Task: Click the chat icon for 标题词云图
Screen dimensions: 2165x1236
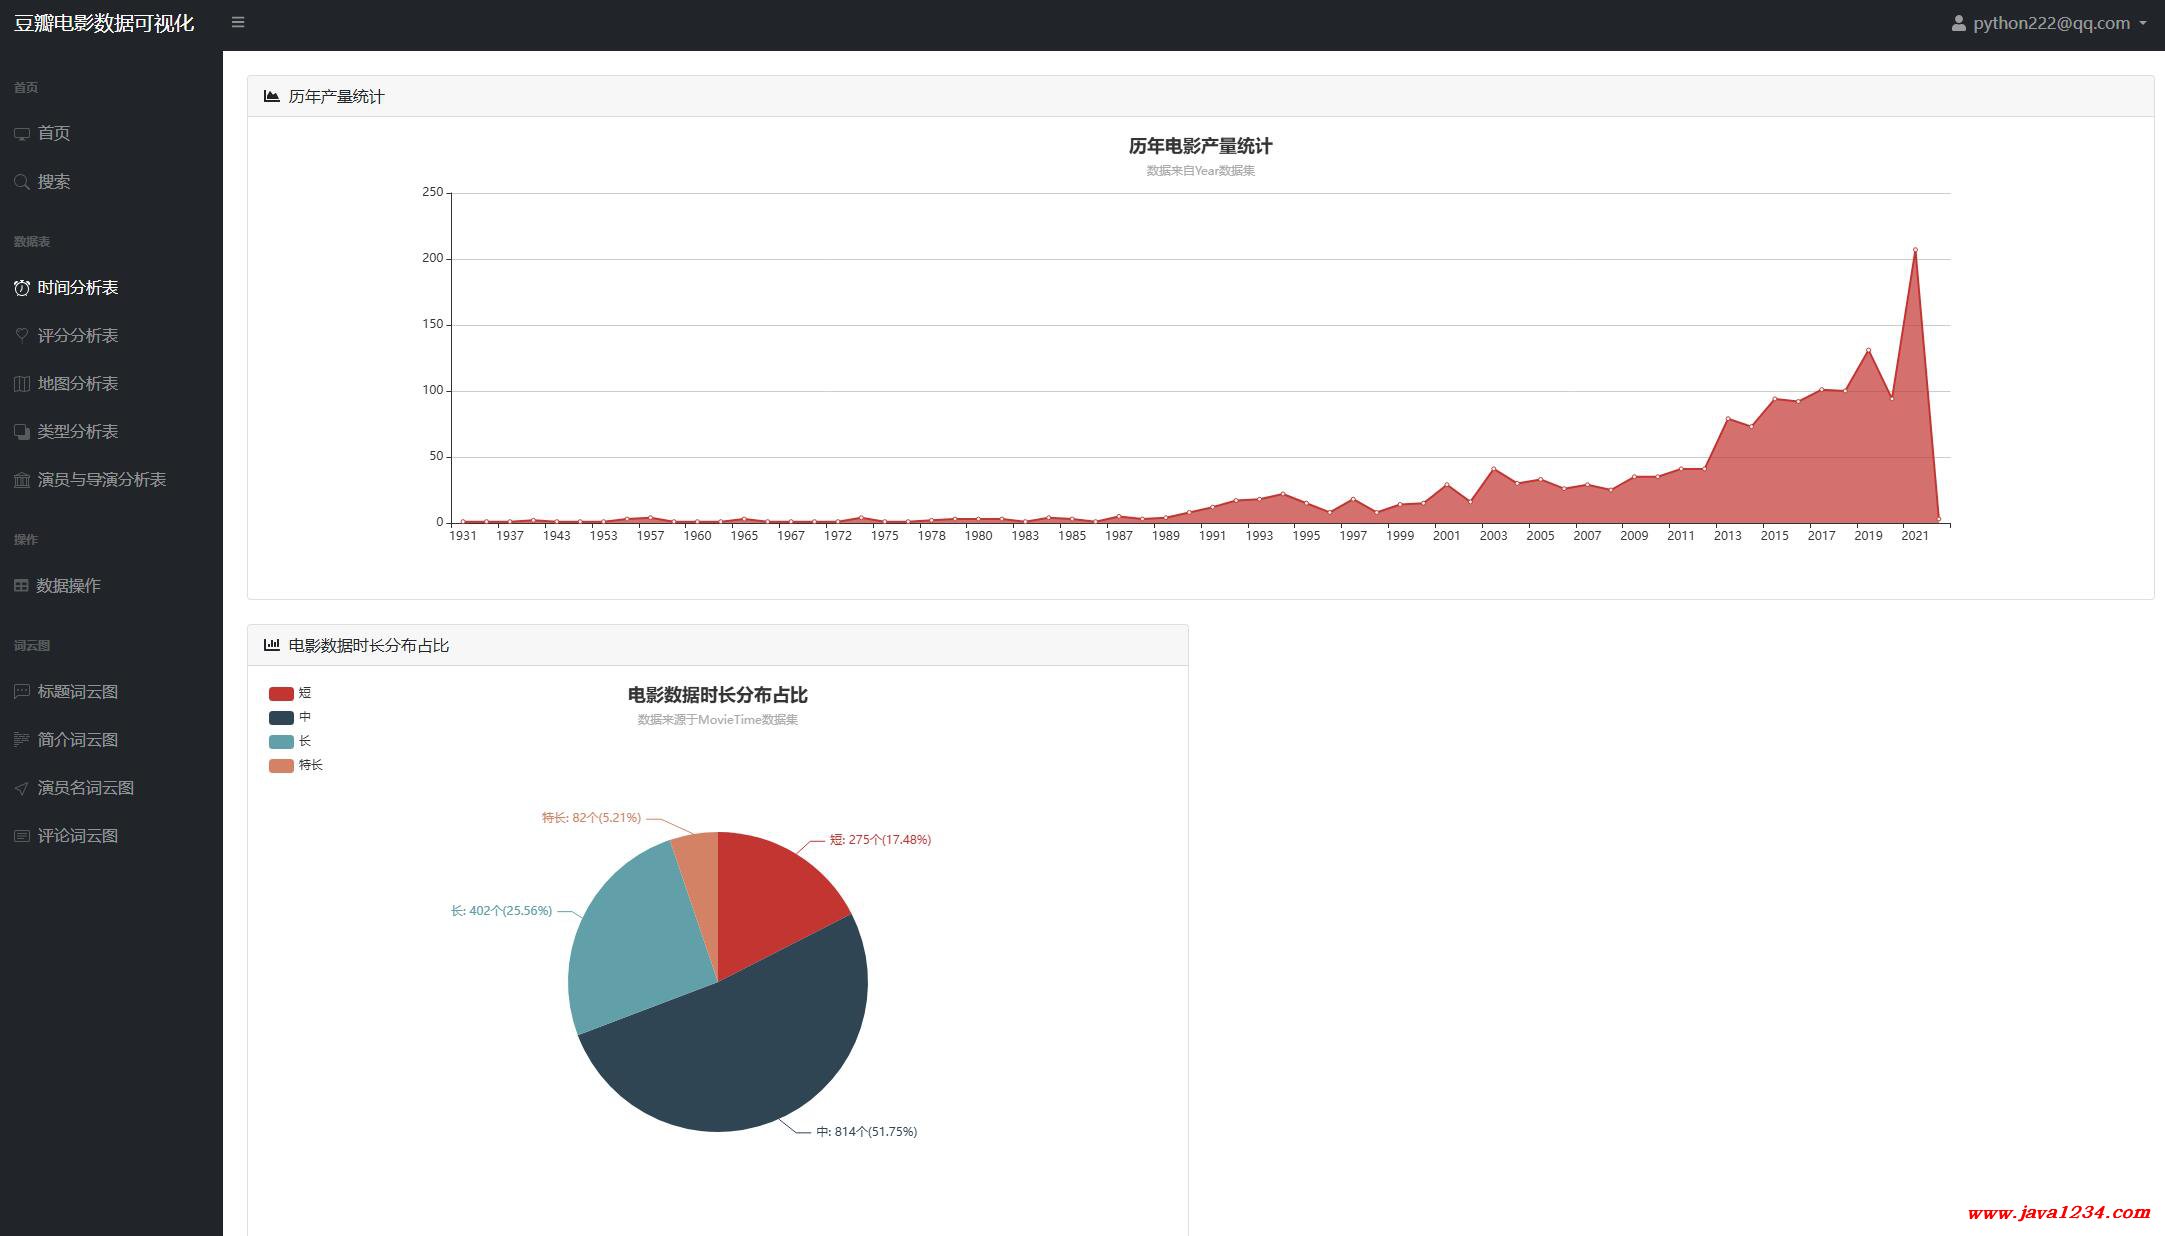Action: click(22, 692)
